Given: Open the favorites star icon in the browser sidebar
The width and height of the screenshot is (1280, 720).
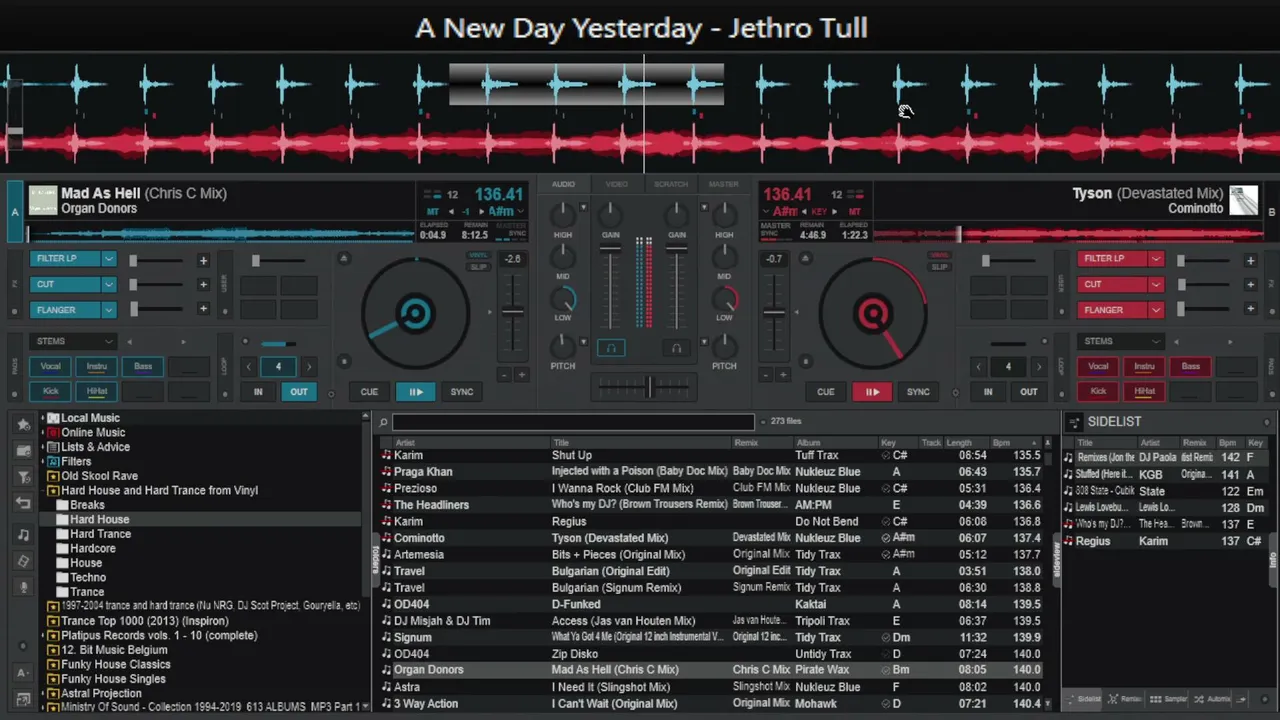Looking at the screenshot, I should pyautogui.click(x=23, y=424).
